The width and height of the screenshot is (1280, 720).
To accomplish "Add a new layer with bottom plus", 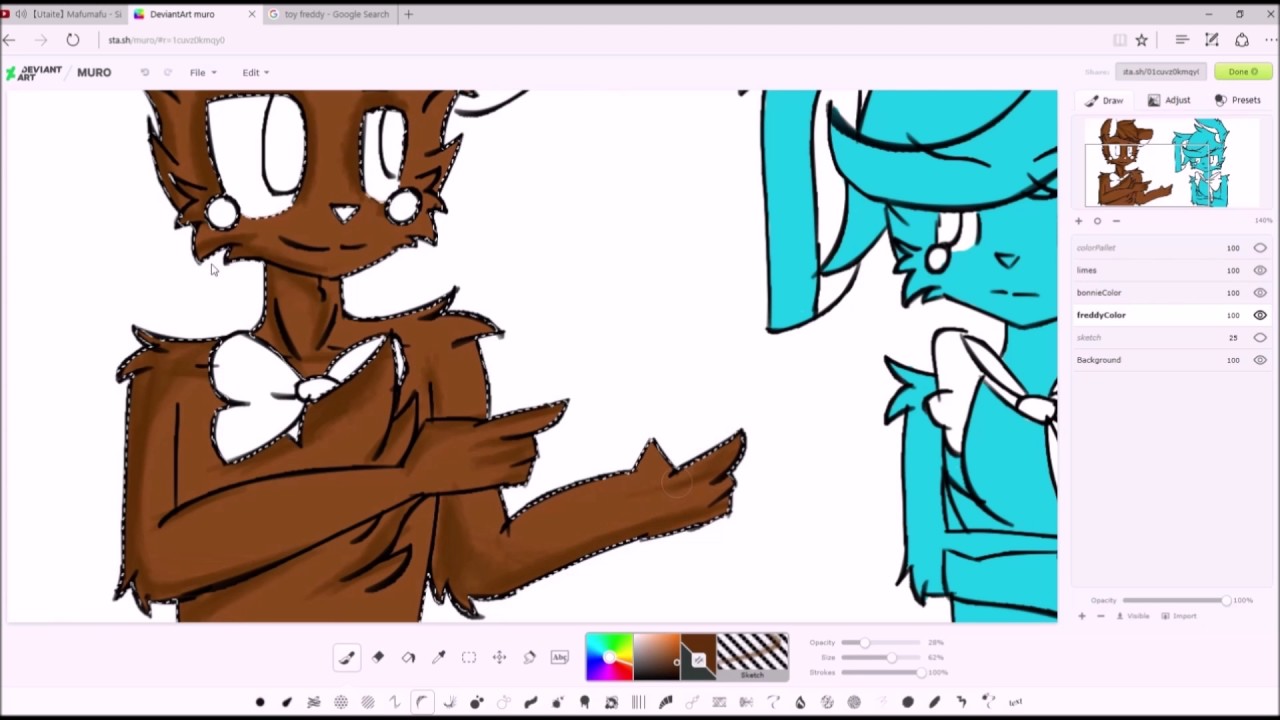I will point(1082,616).
